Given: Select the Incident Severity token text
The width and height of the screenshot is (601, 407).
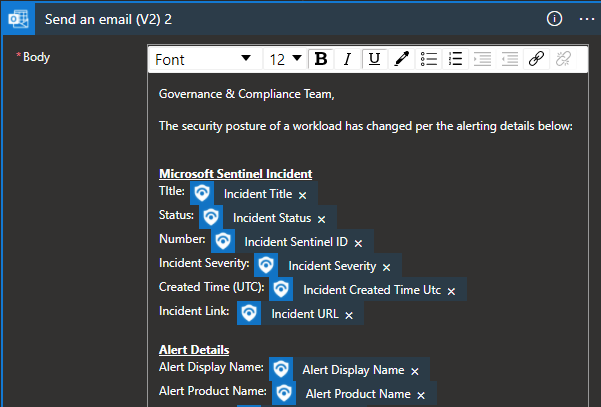Looking at the screenshot, I should pos(332,266).
